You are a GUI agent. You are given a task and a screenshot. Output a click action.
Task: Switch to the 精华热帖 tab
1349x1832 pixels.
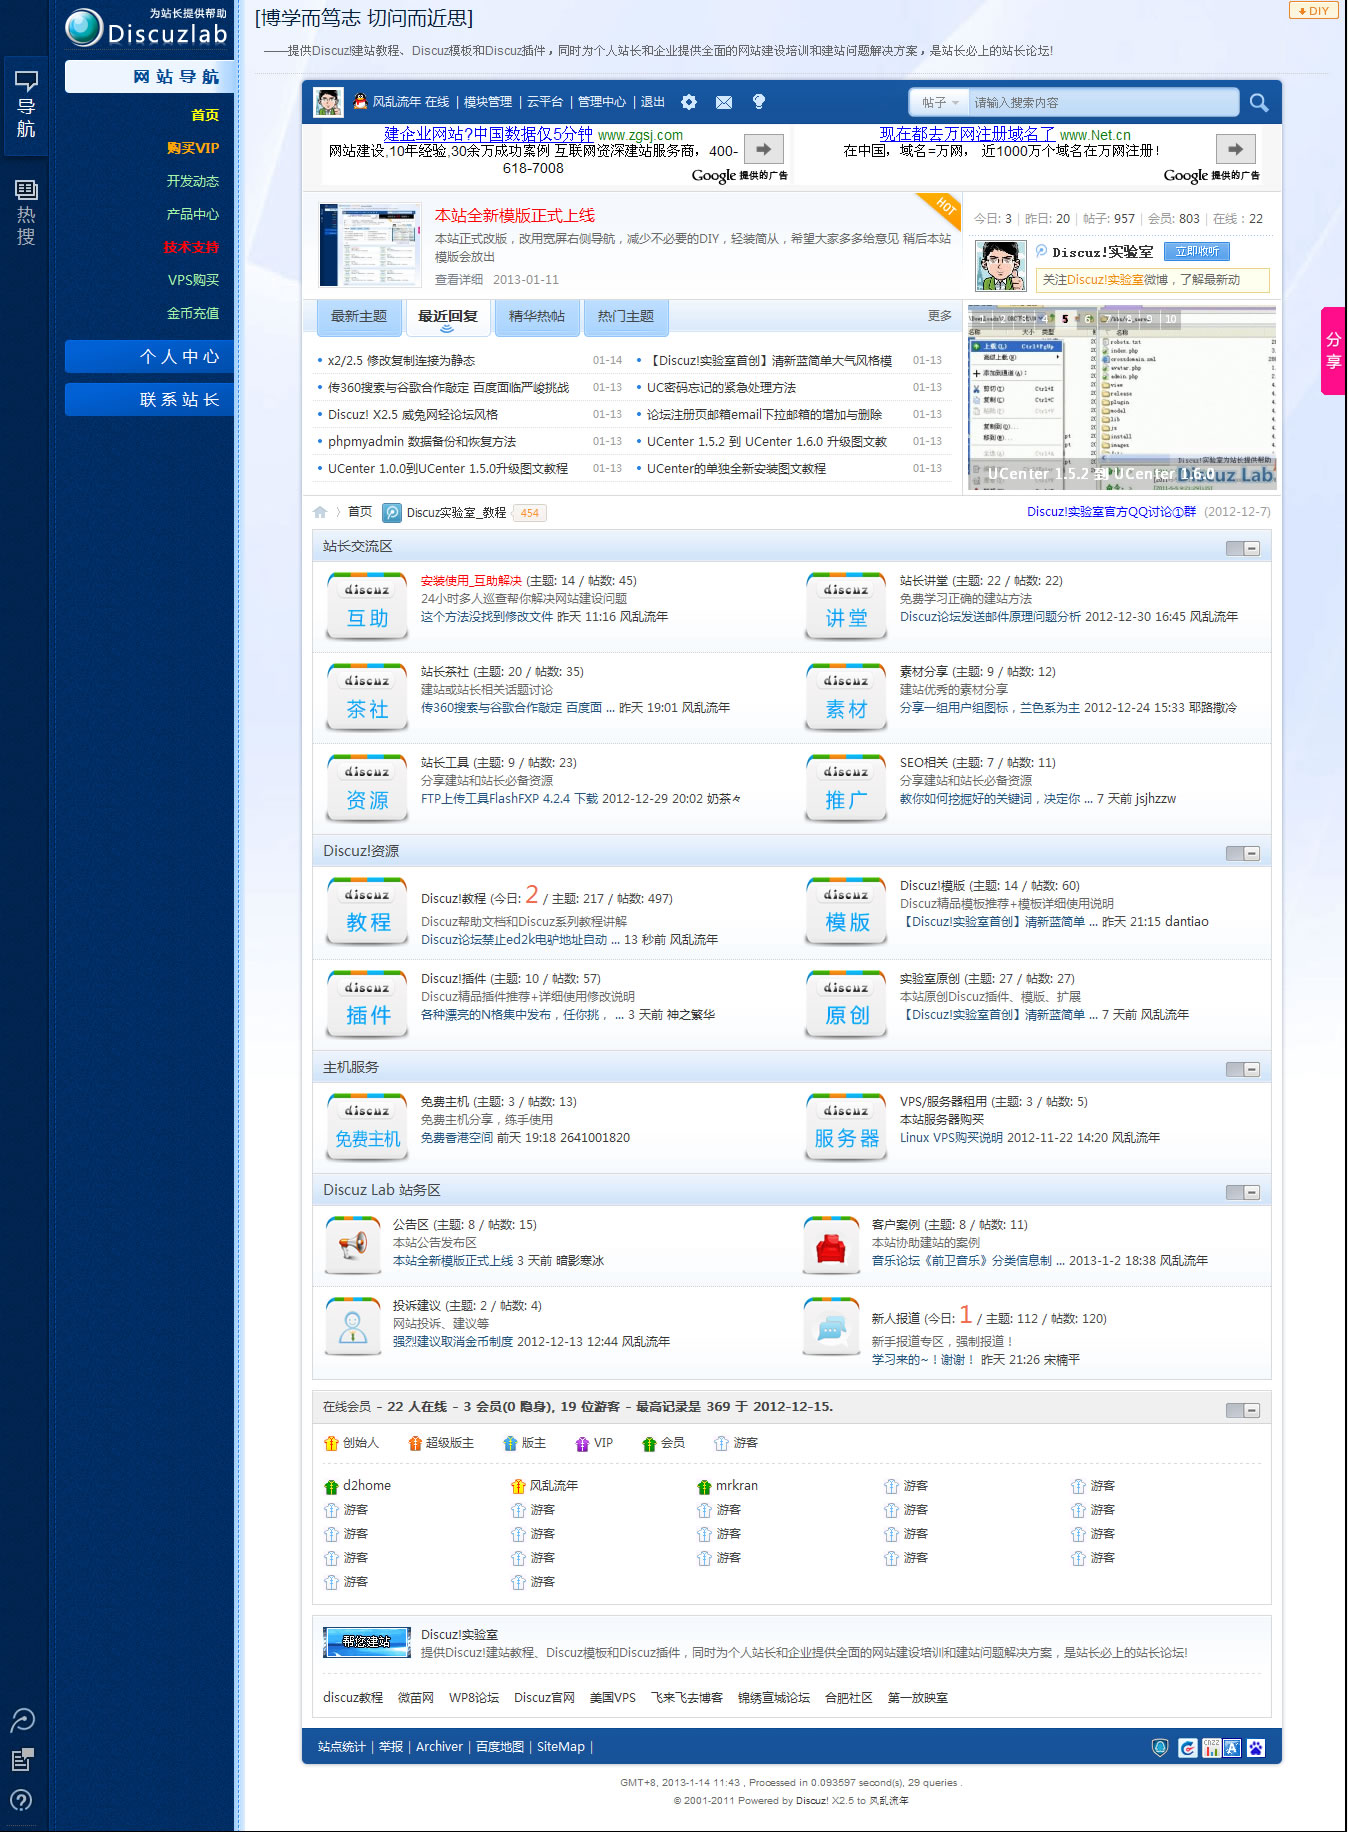tap(536, 317)
